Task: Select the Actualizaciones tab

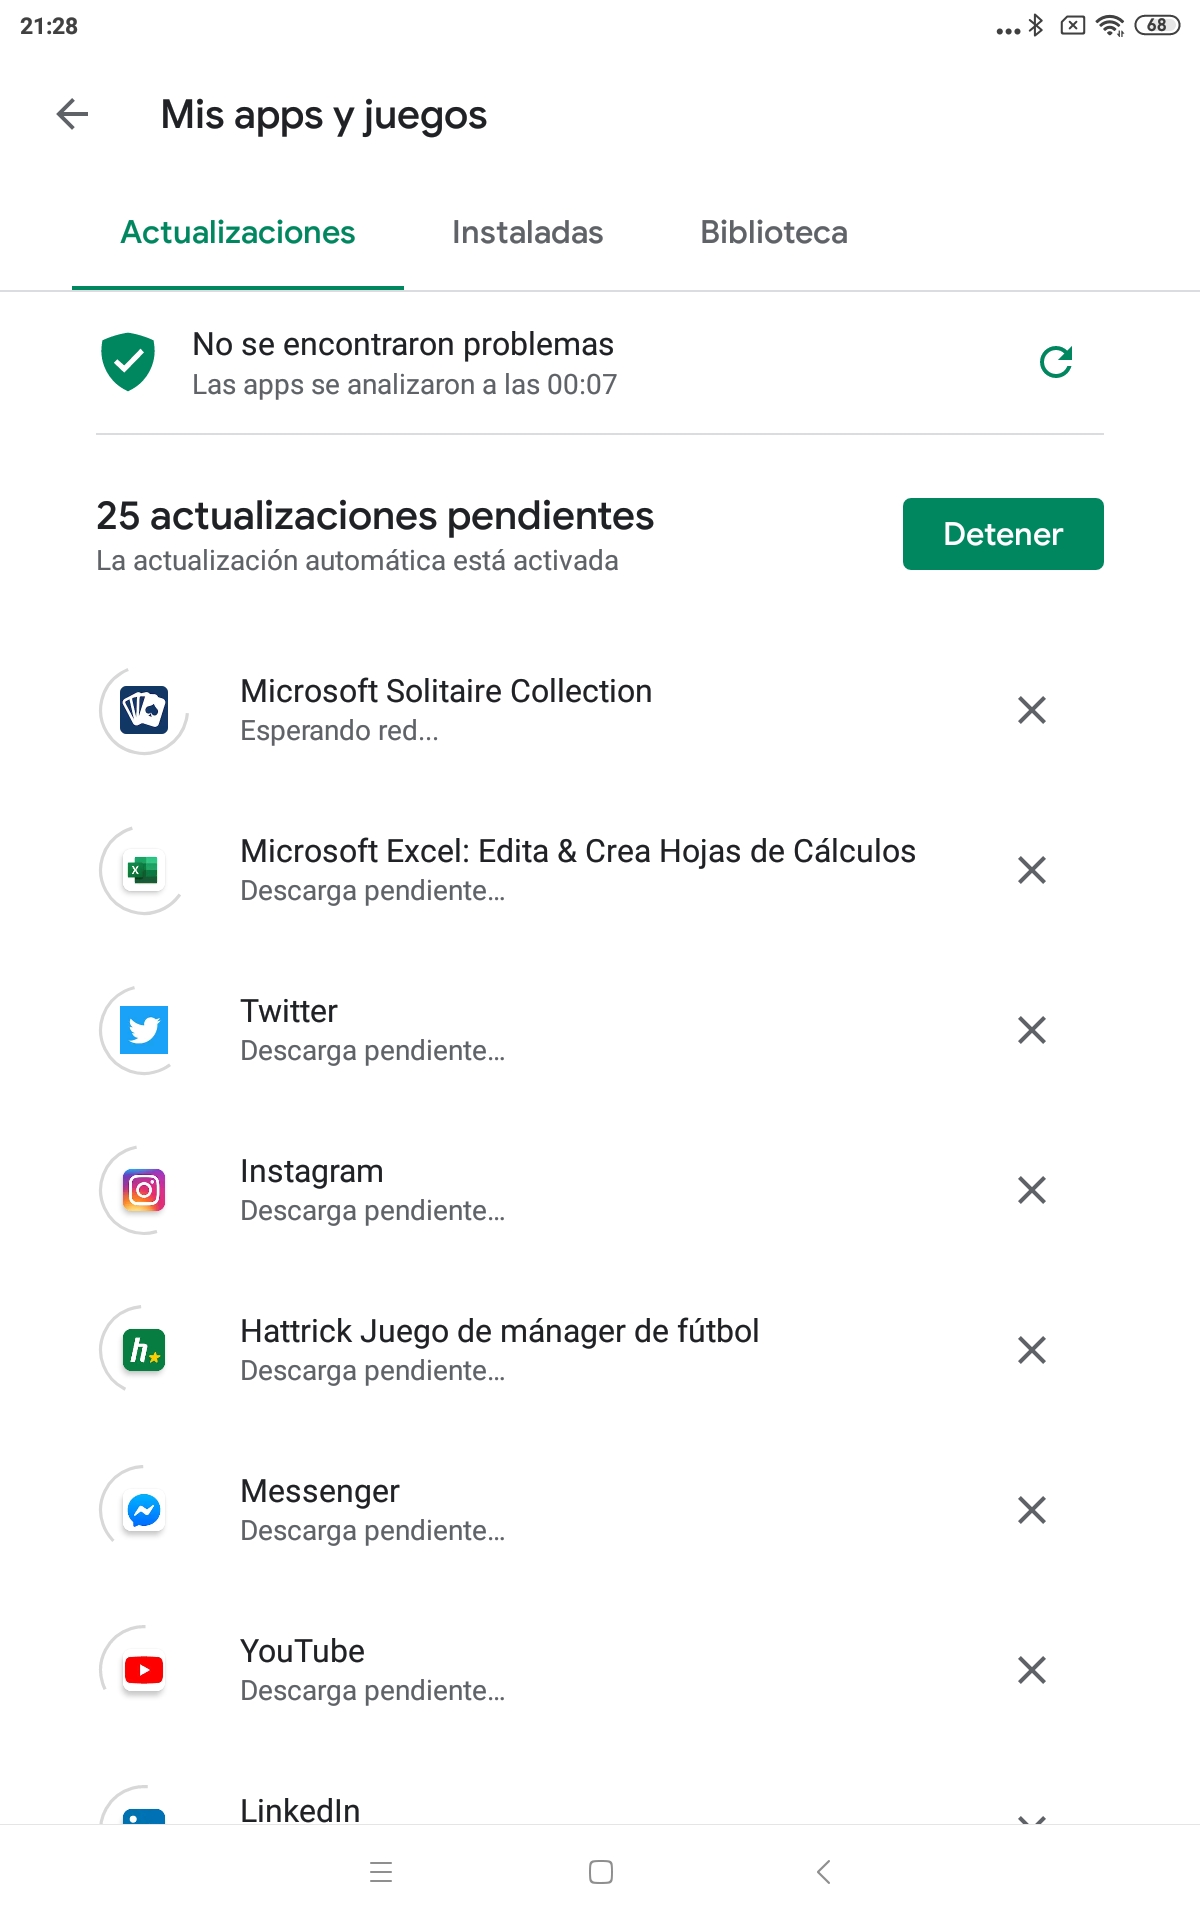Action: [x=238, y=232]
